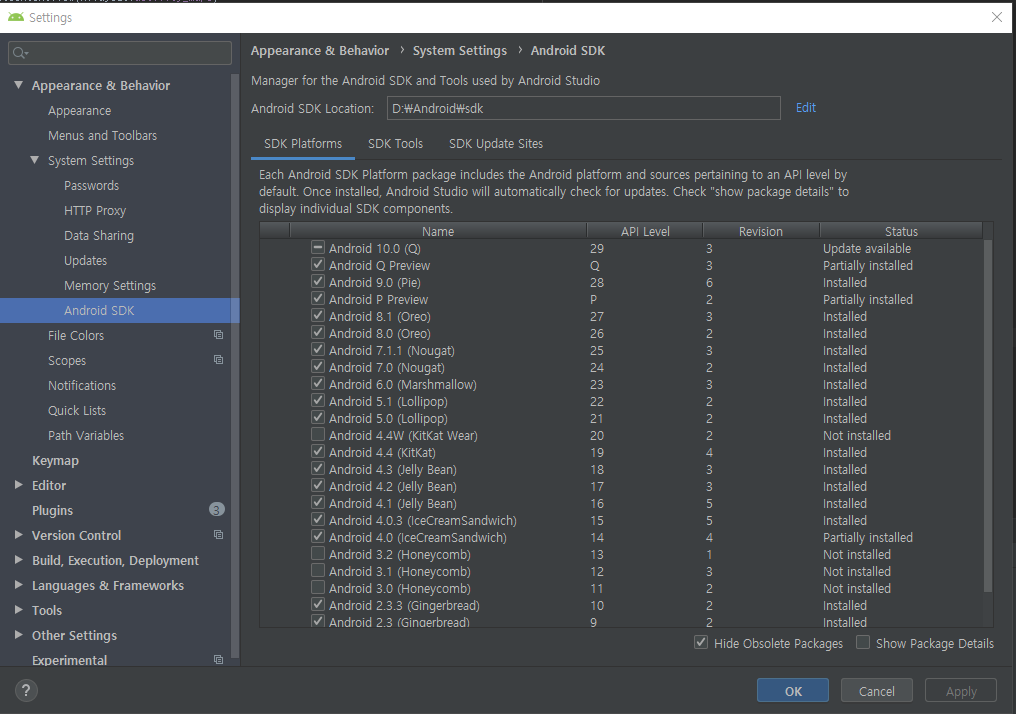Click System Settings in the breadcrumb
This screenshot has width=1016, height=714.
459,51
